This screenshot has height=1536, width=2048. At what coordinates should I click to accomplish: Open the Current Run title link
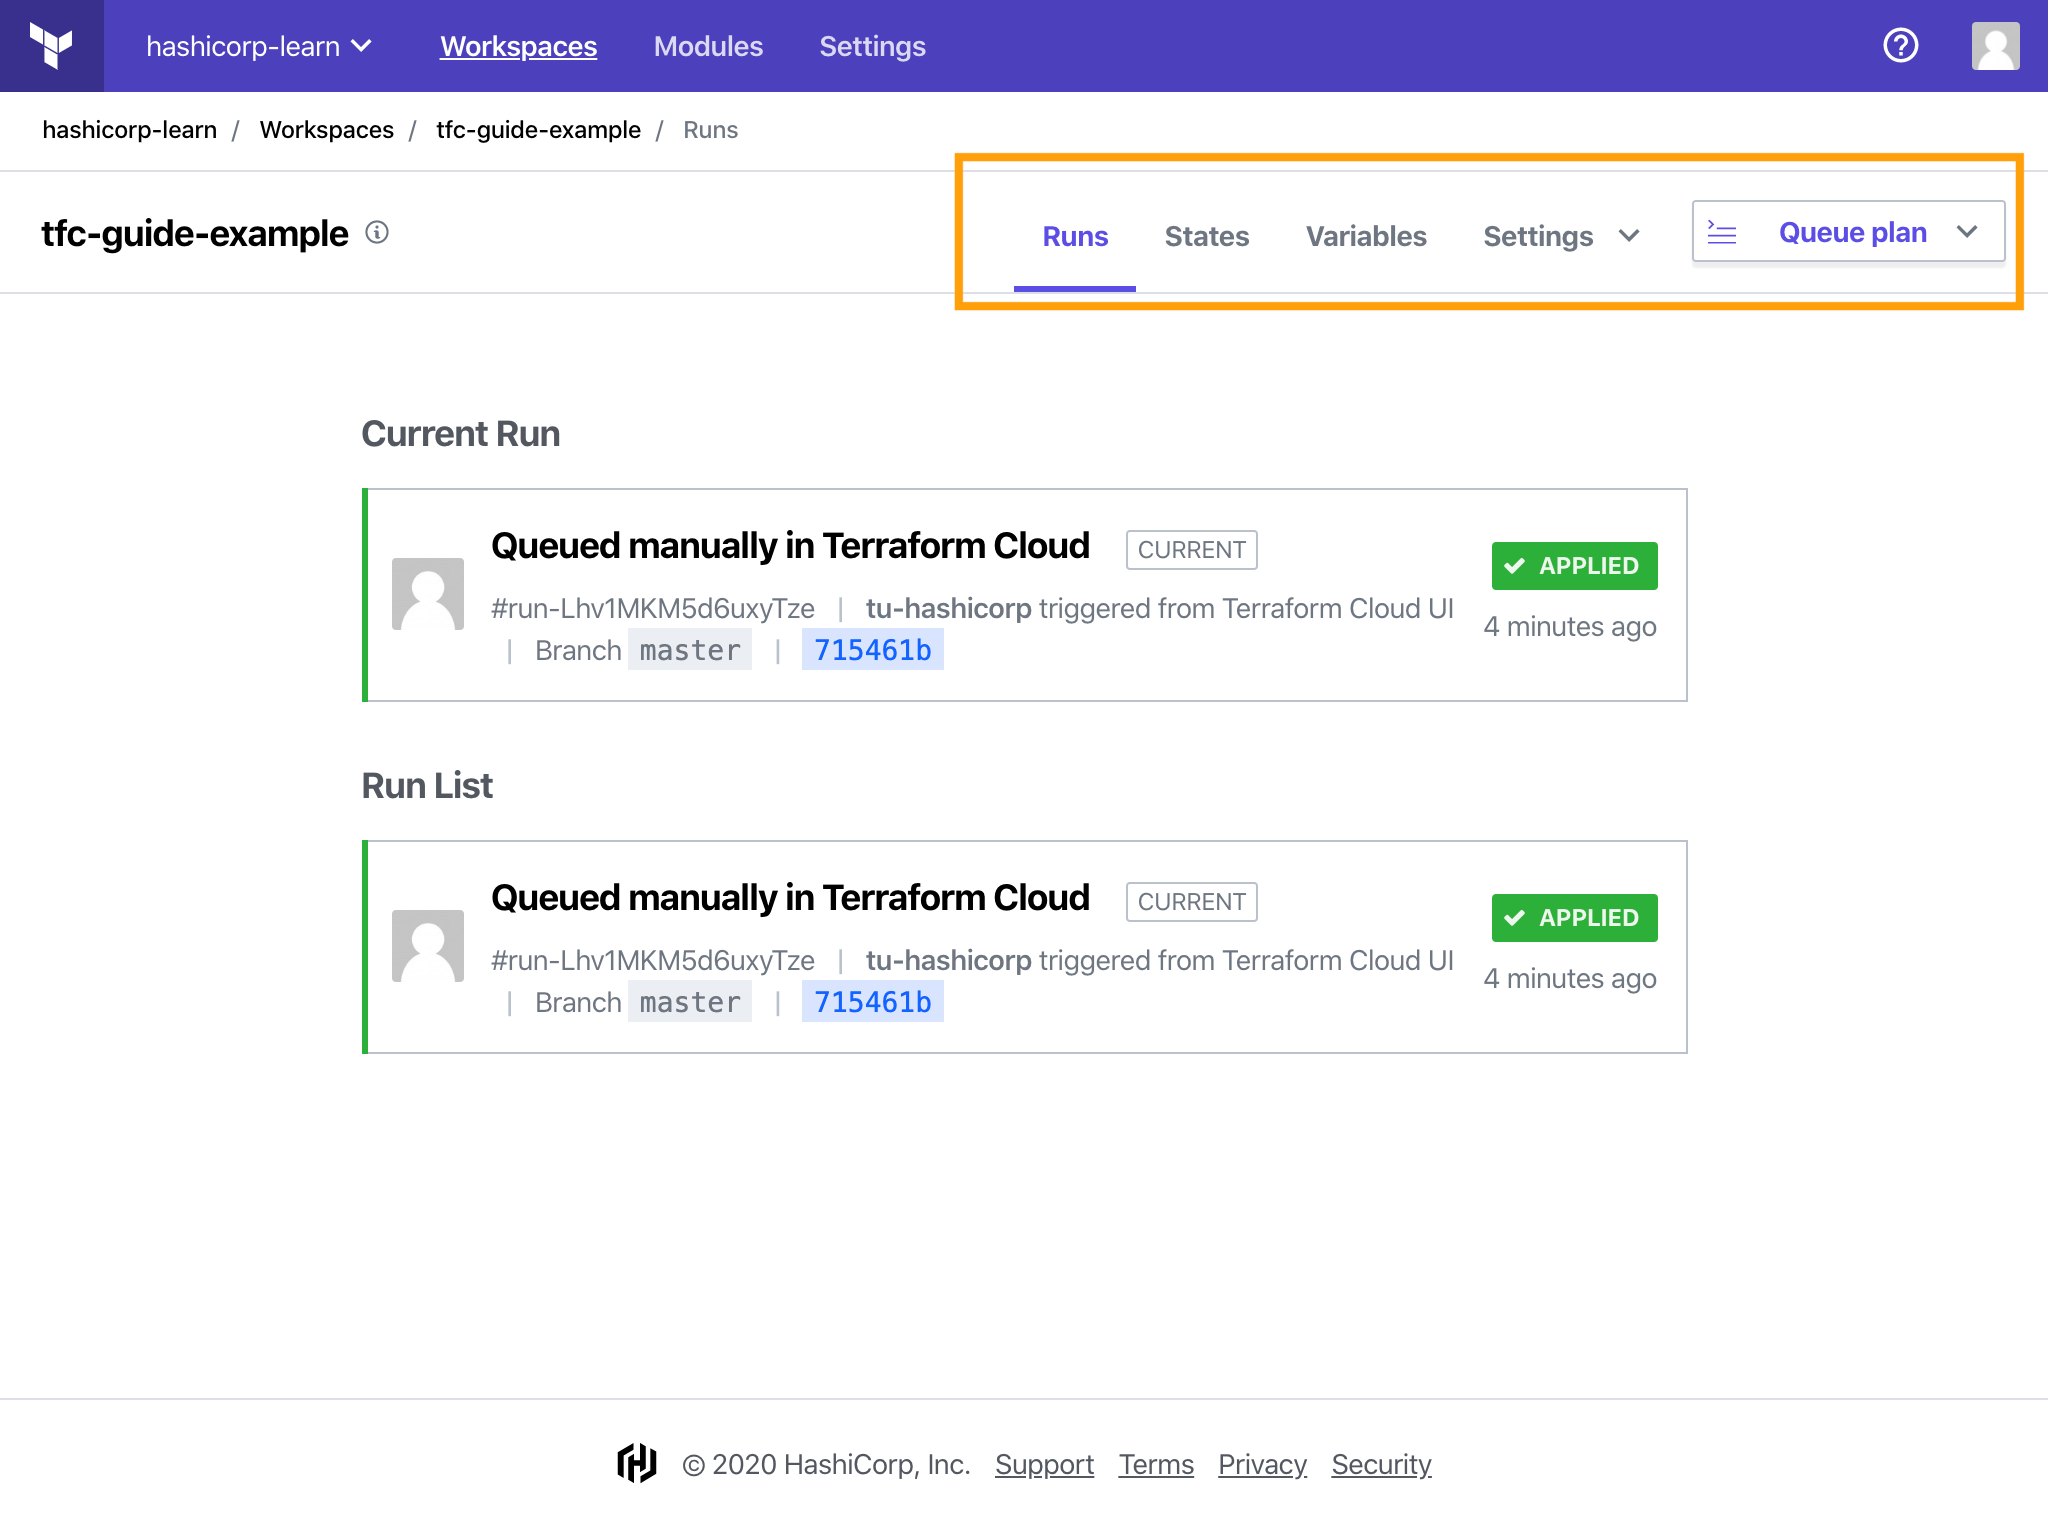coord(790,546)
